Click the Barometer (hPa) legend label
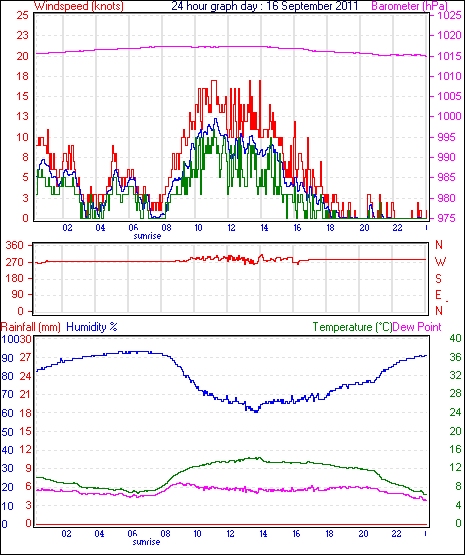 [410, 6]
